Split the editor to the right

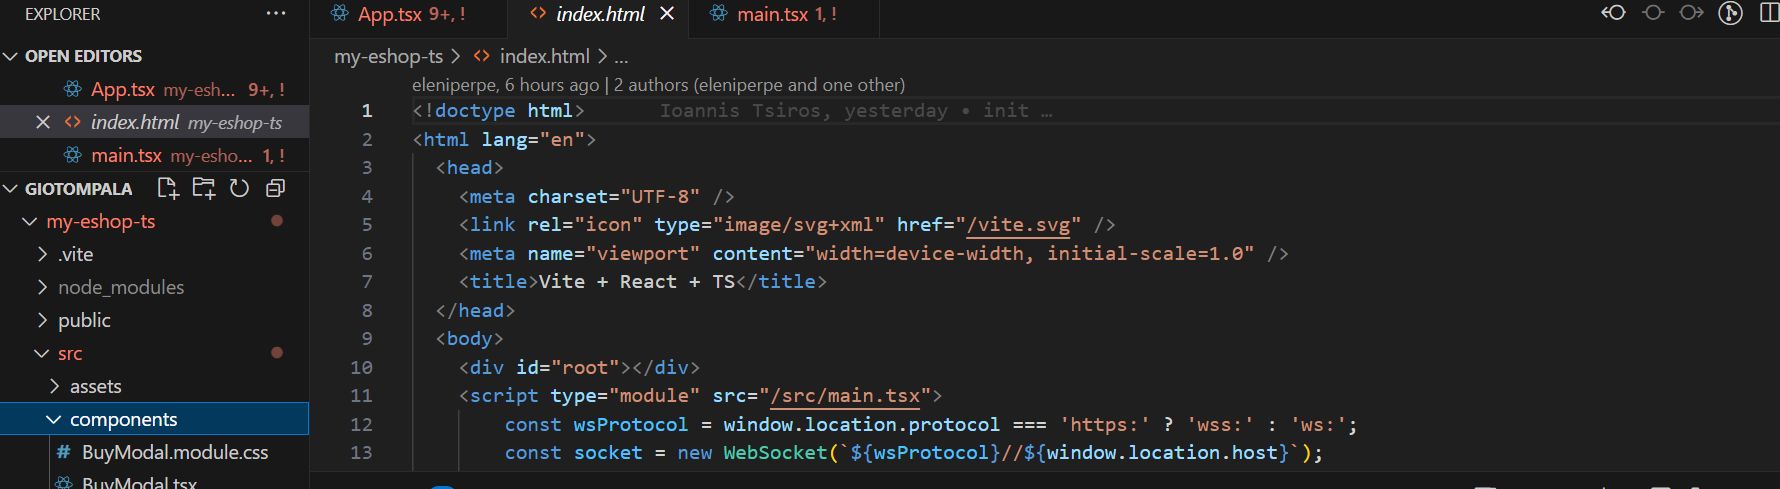coord(1769,13)
